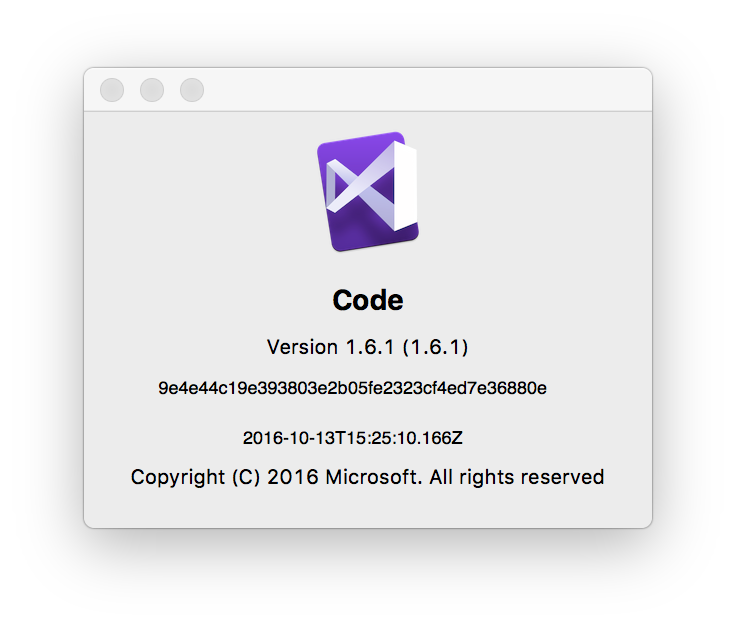
Task: Click the word "Version" in the version line
Action: pyautogui.click(x=302, y=347)
